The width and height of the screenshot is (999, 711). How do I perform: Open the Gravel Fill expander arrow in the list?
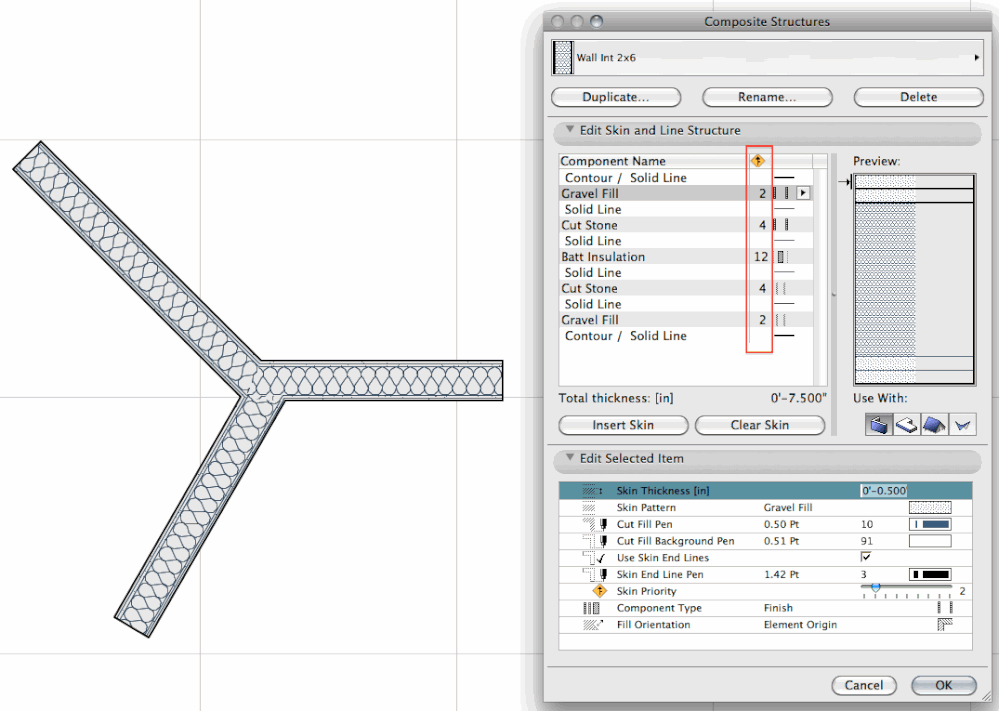tap(803, 192)
